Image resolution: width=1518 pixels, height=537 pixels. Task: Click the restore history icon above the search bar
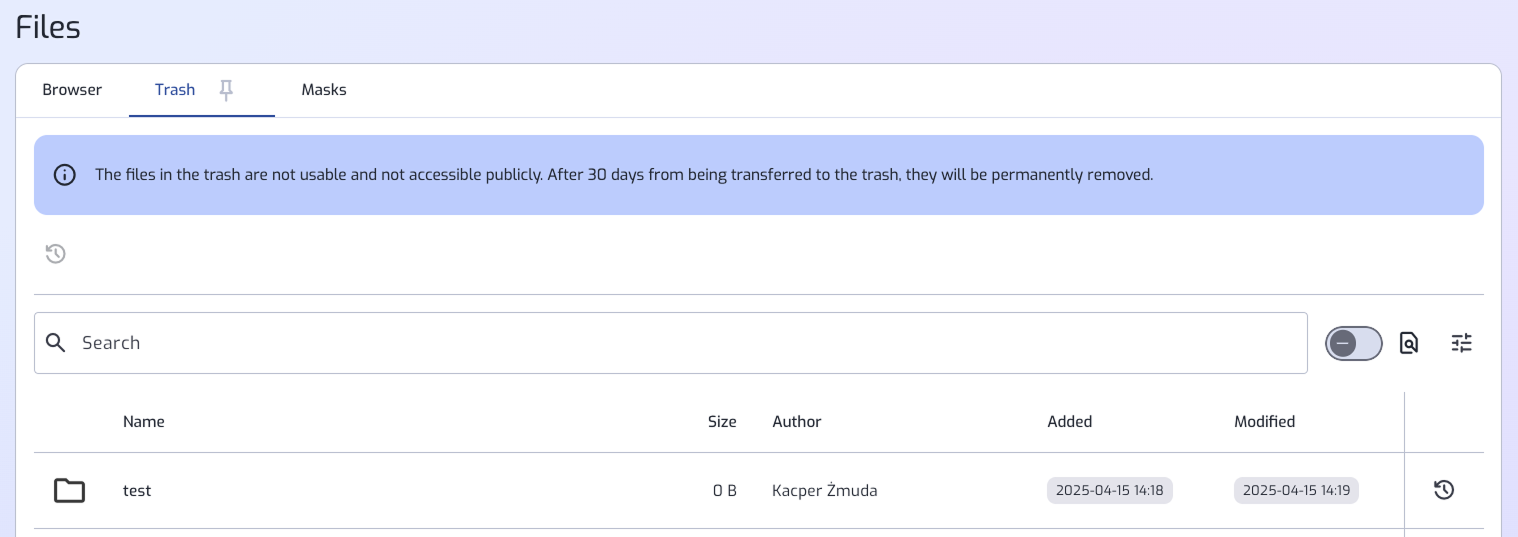pyautogui.click(x=56, y=254)
